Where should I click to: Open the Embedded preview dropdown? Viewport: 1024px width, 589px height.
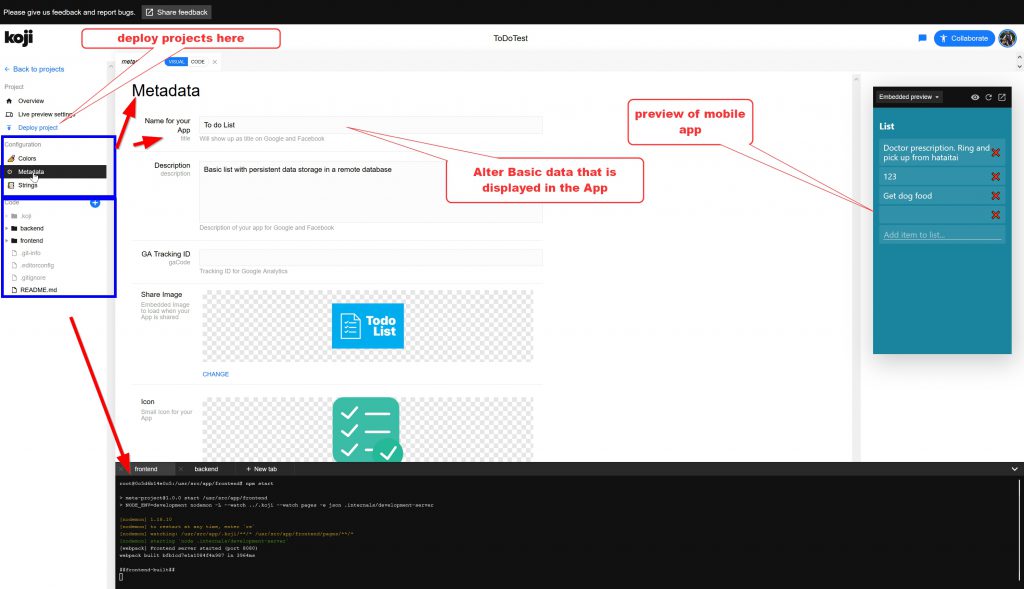[x=908, y=97]
